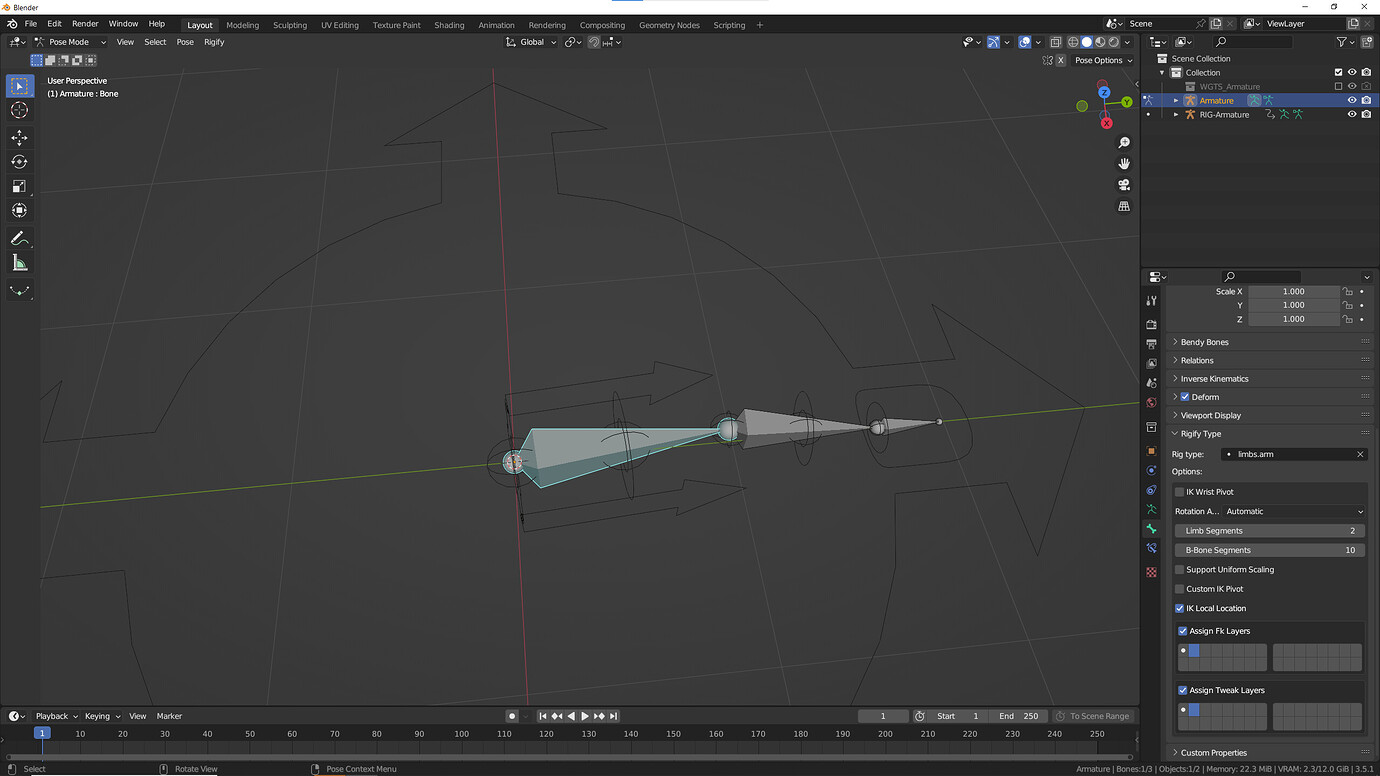Enable IK Wrist Pivot checkbox
The image size is (1380, 776).
tap(1179, 492)
